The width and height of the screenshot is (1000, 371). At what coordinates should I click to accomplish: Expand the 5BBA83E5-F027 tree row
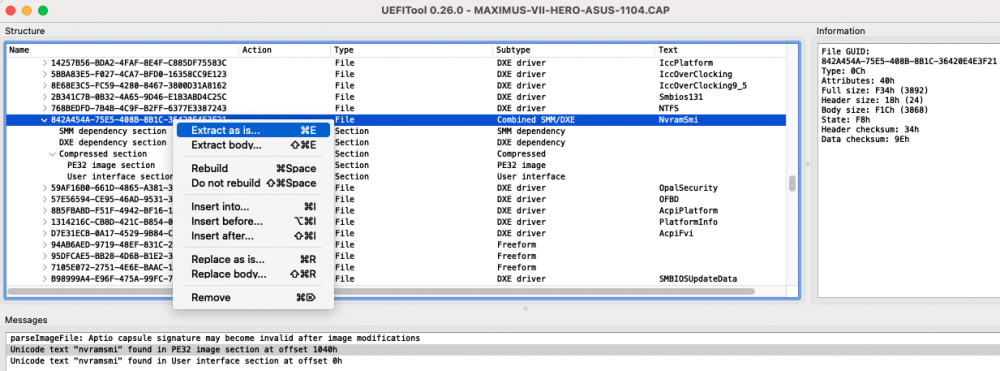point(45,74)
